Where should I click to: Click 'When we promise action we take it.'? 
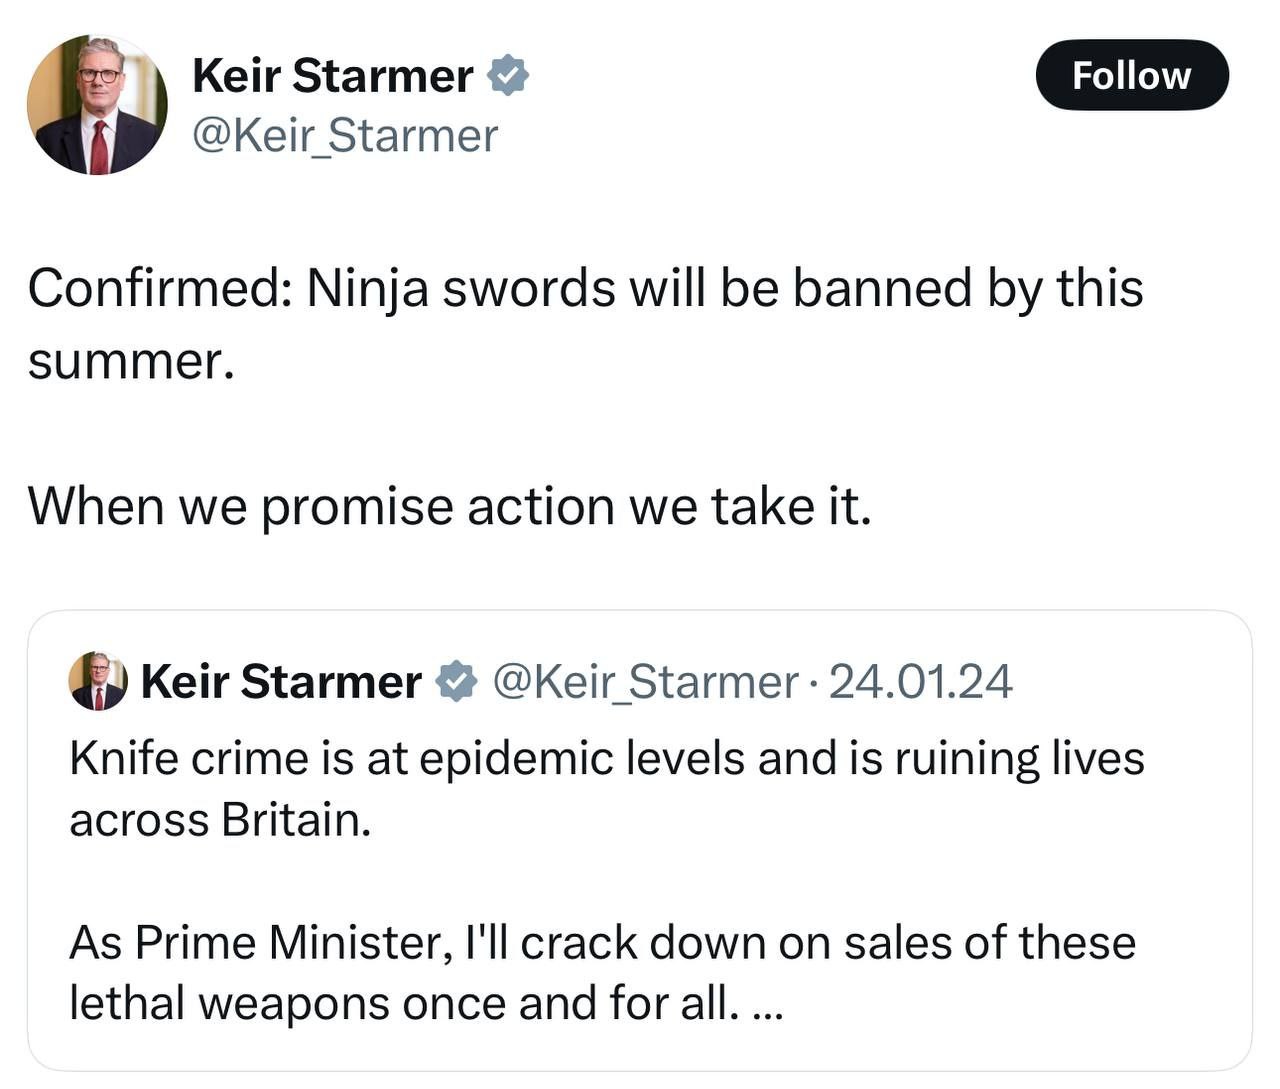coord(449,506)
